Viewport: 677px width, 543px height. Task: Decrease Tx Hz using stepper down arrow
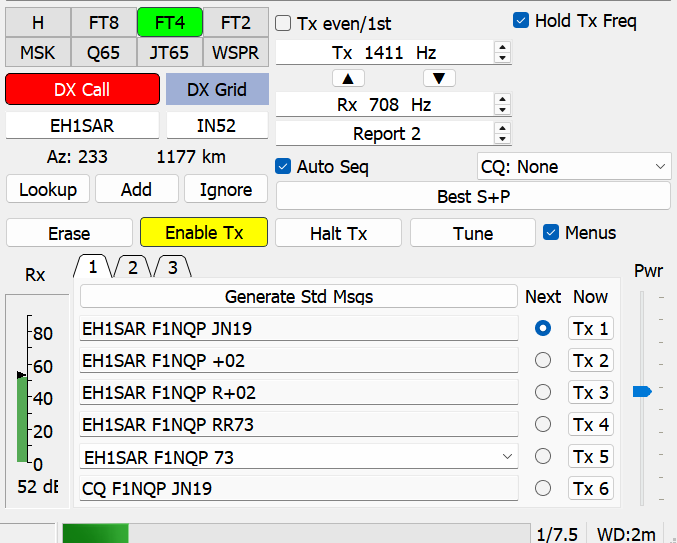tap(502, 57)
